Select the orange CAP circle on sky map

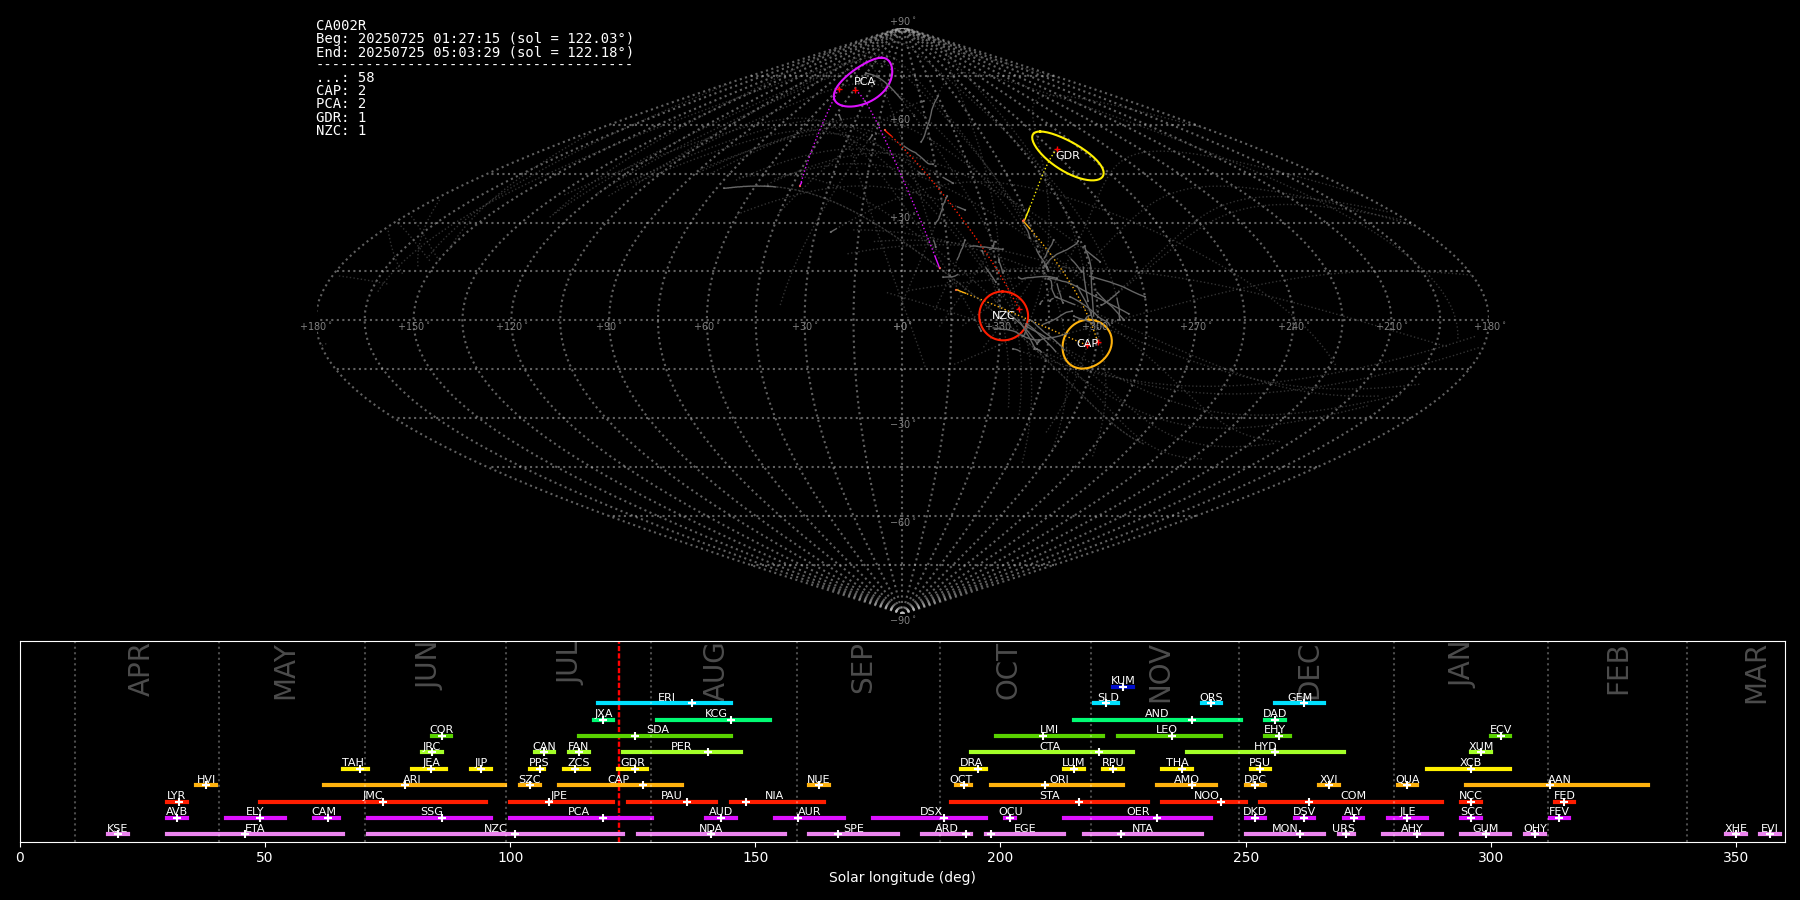pos(1087,344)
